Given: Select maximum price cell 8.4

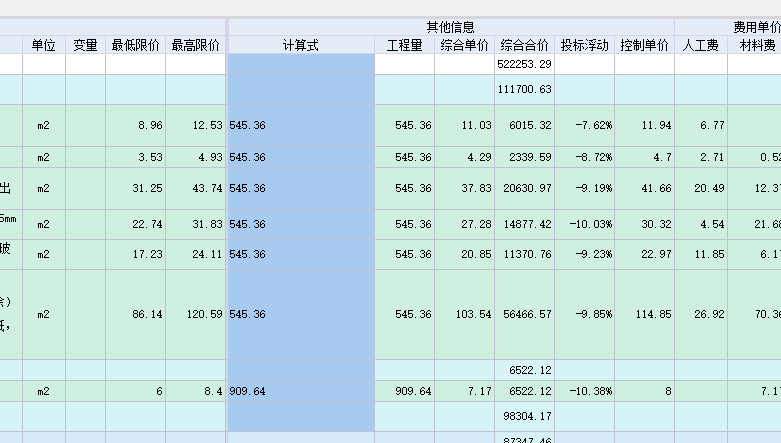Looking at the screenshot, I should (x=196, y=391).
